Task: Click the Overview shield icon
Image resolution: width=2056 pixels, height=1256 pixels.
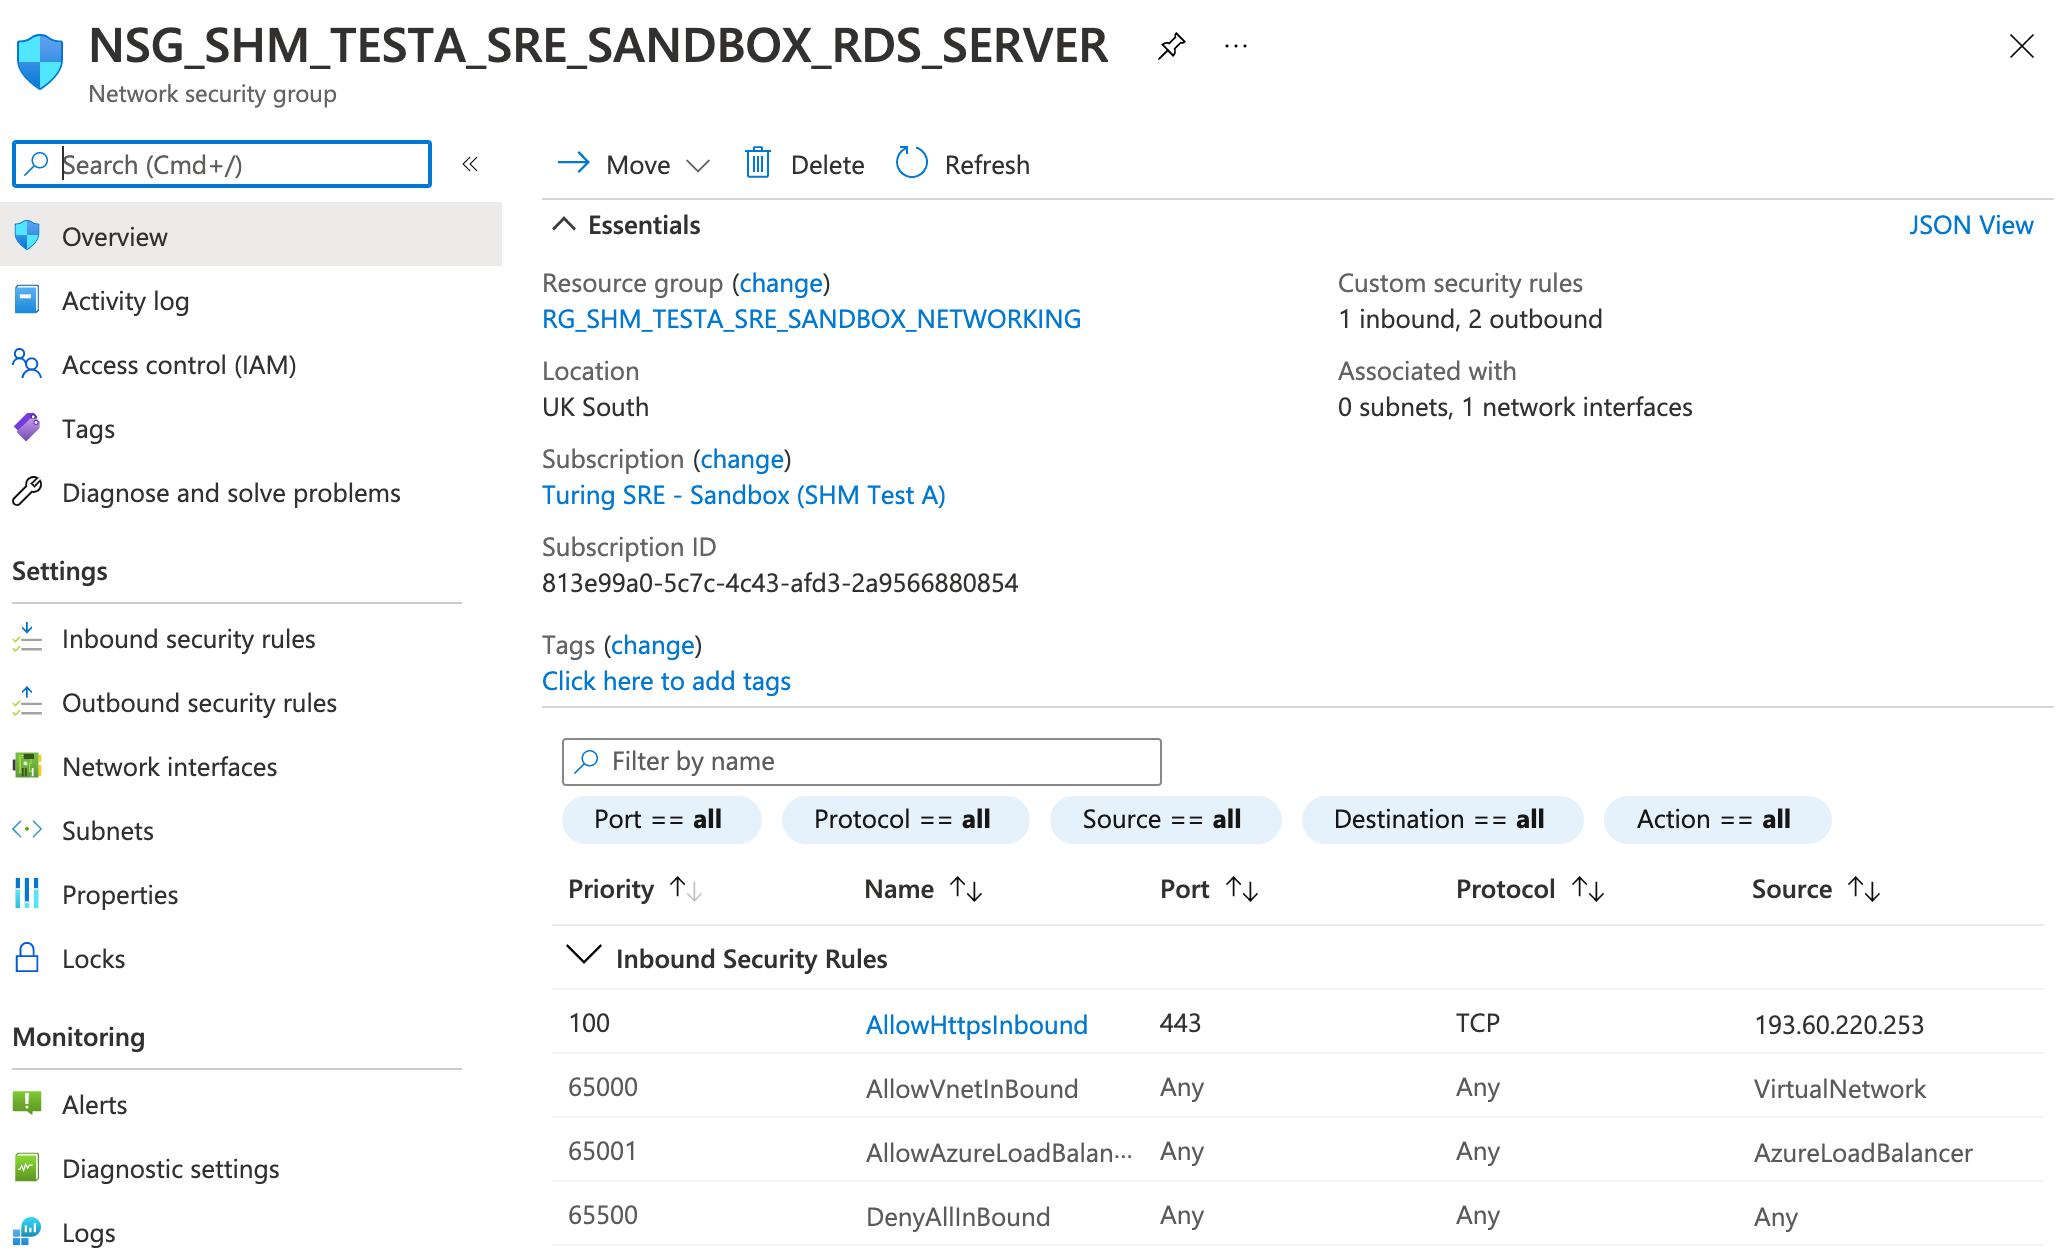Action: click(x=27, y=236)
